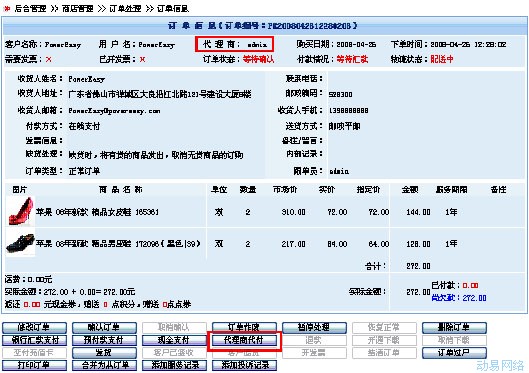Add a complaint record via 添加投诉记录
The height and width of the screenshot is (373, 529).
click(244, 365)
